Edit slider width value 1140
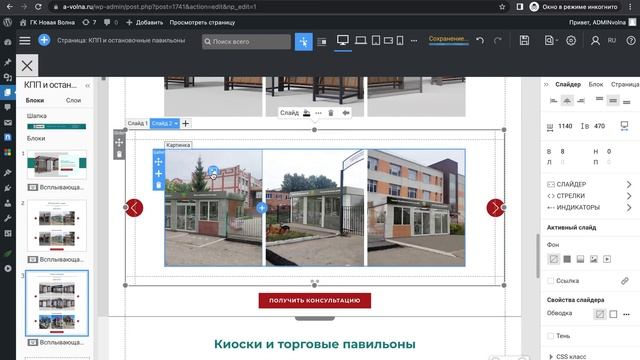 [x=565, y=126]
